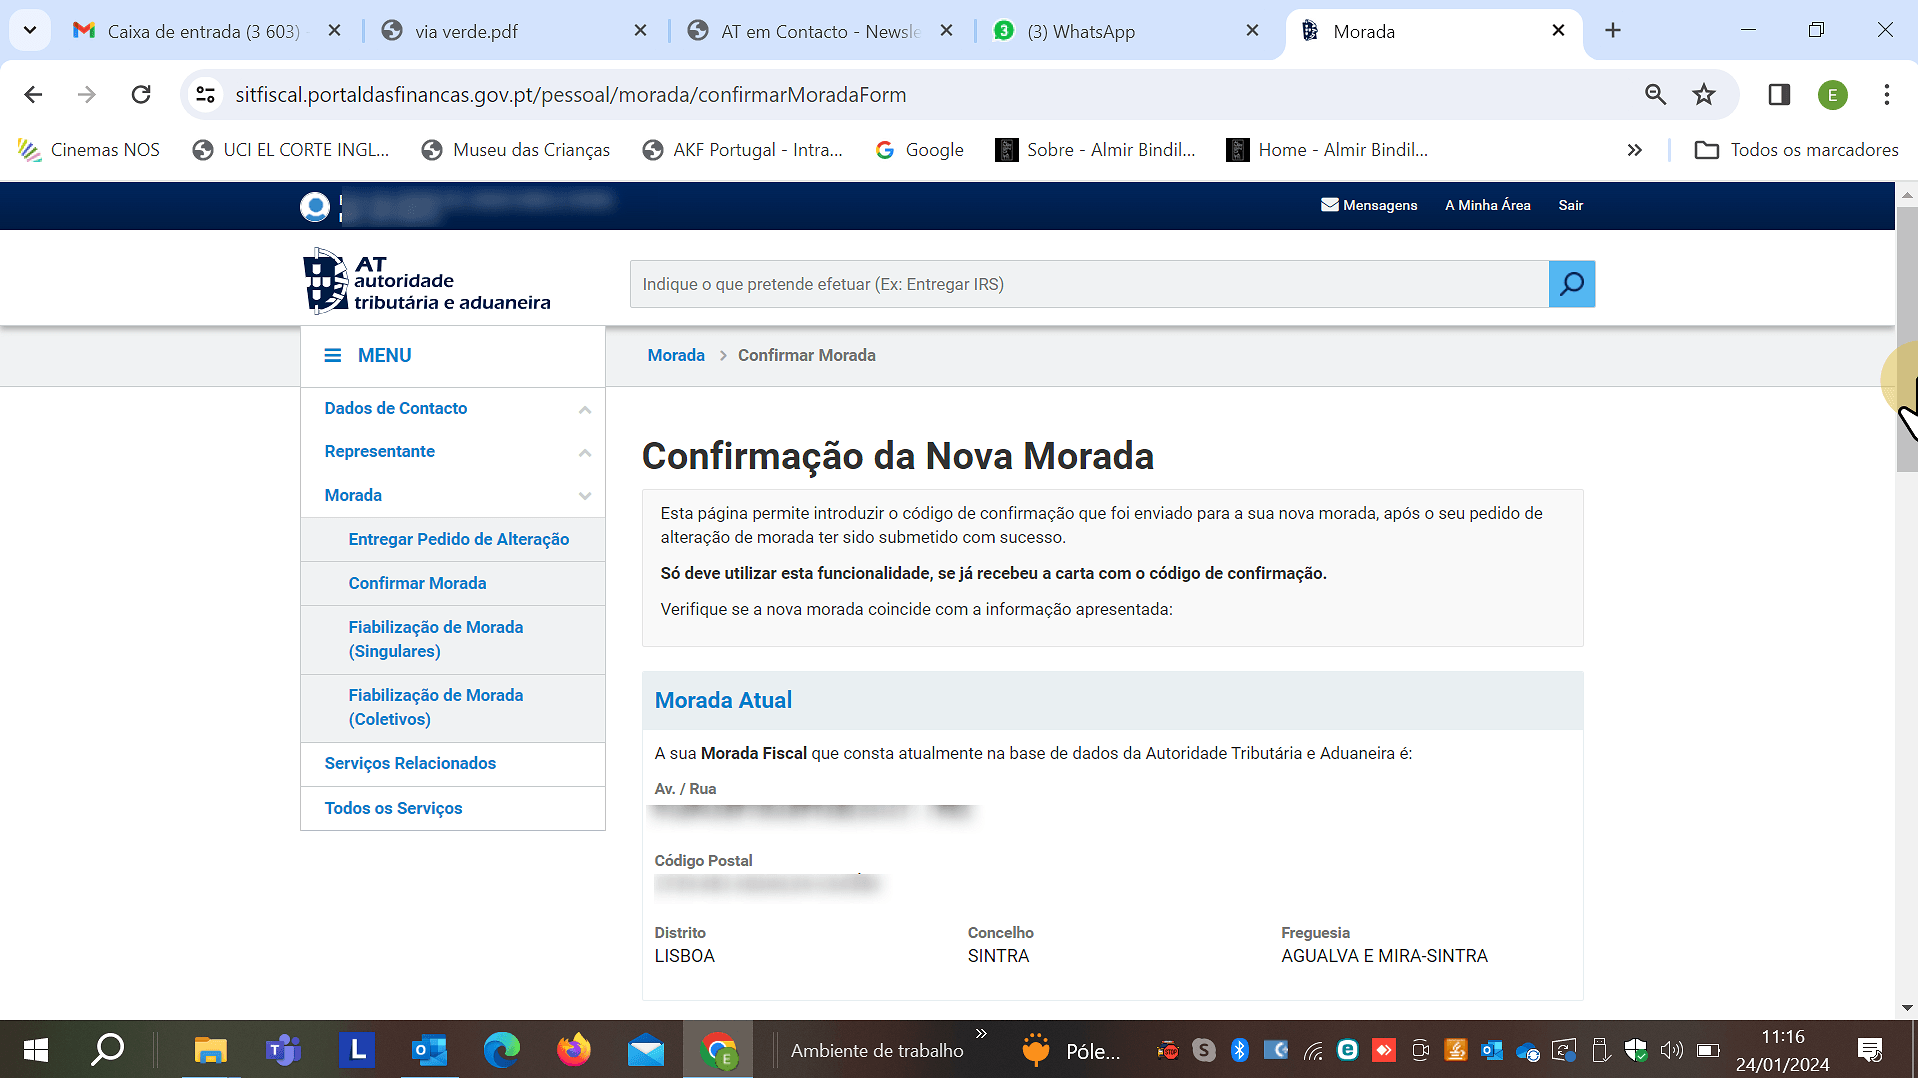Launch Firefox from the taskbar
This screenshot has width=1918, height=1078.
pyautogui.click(x=574, y=1050)
